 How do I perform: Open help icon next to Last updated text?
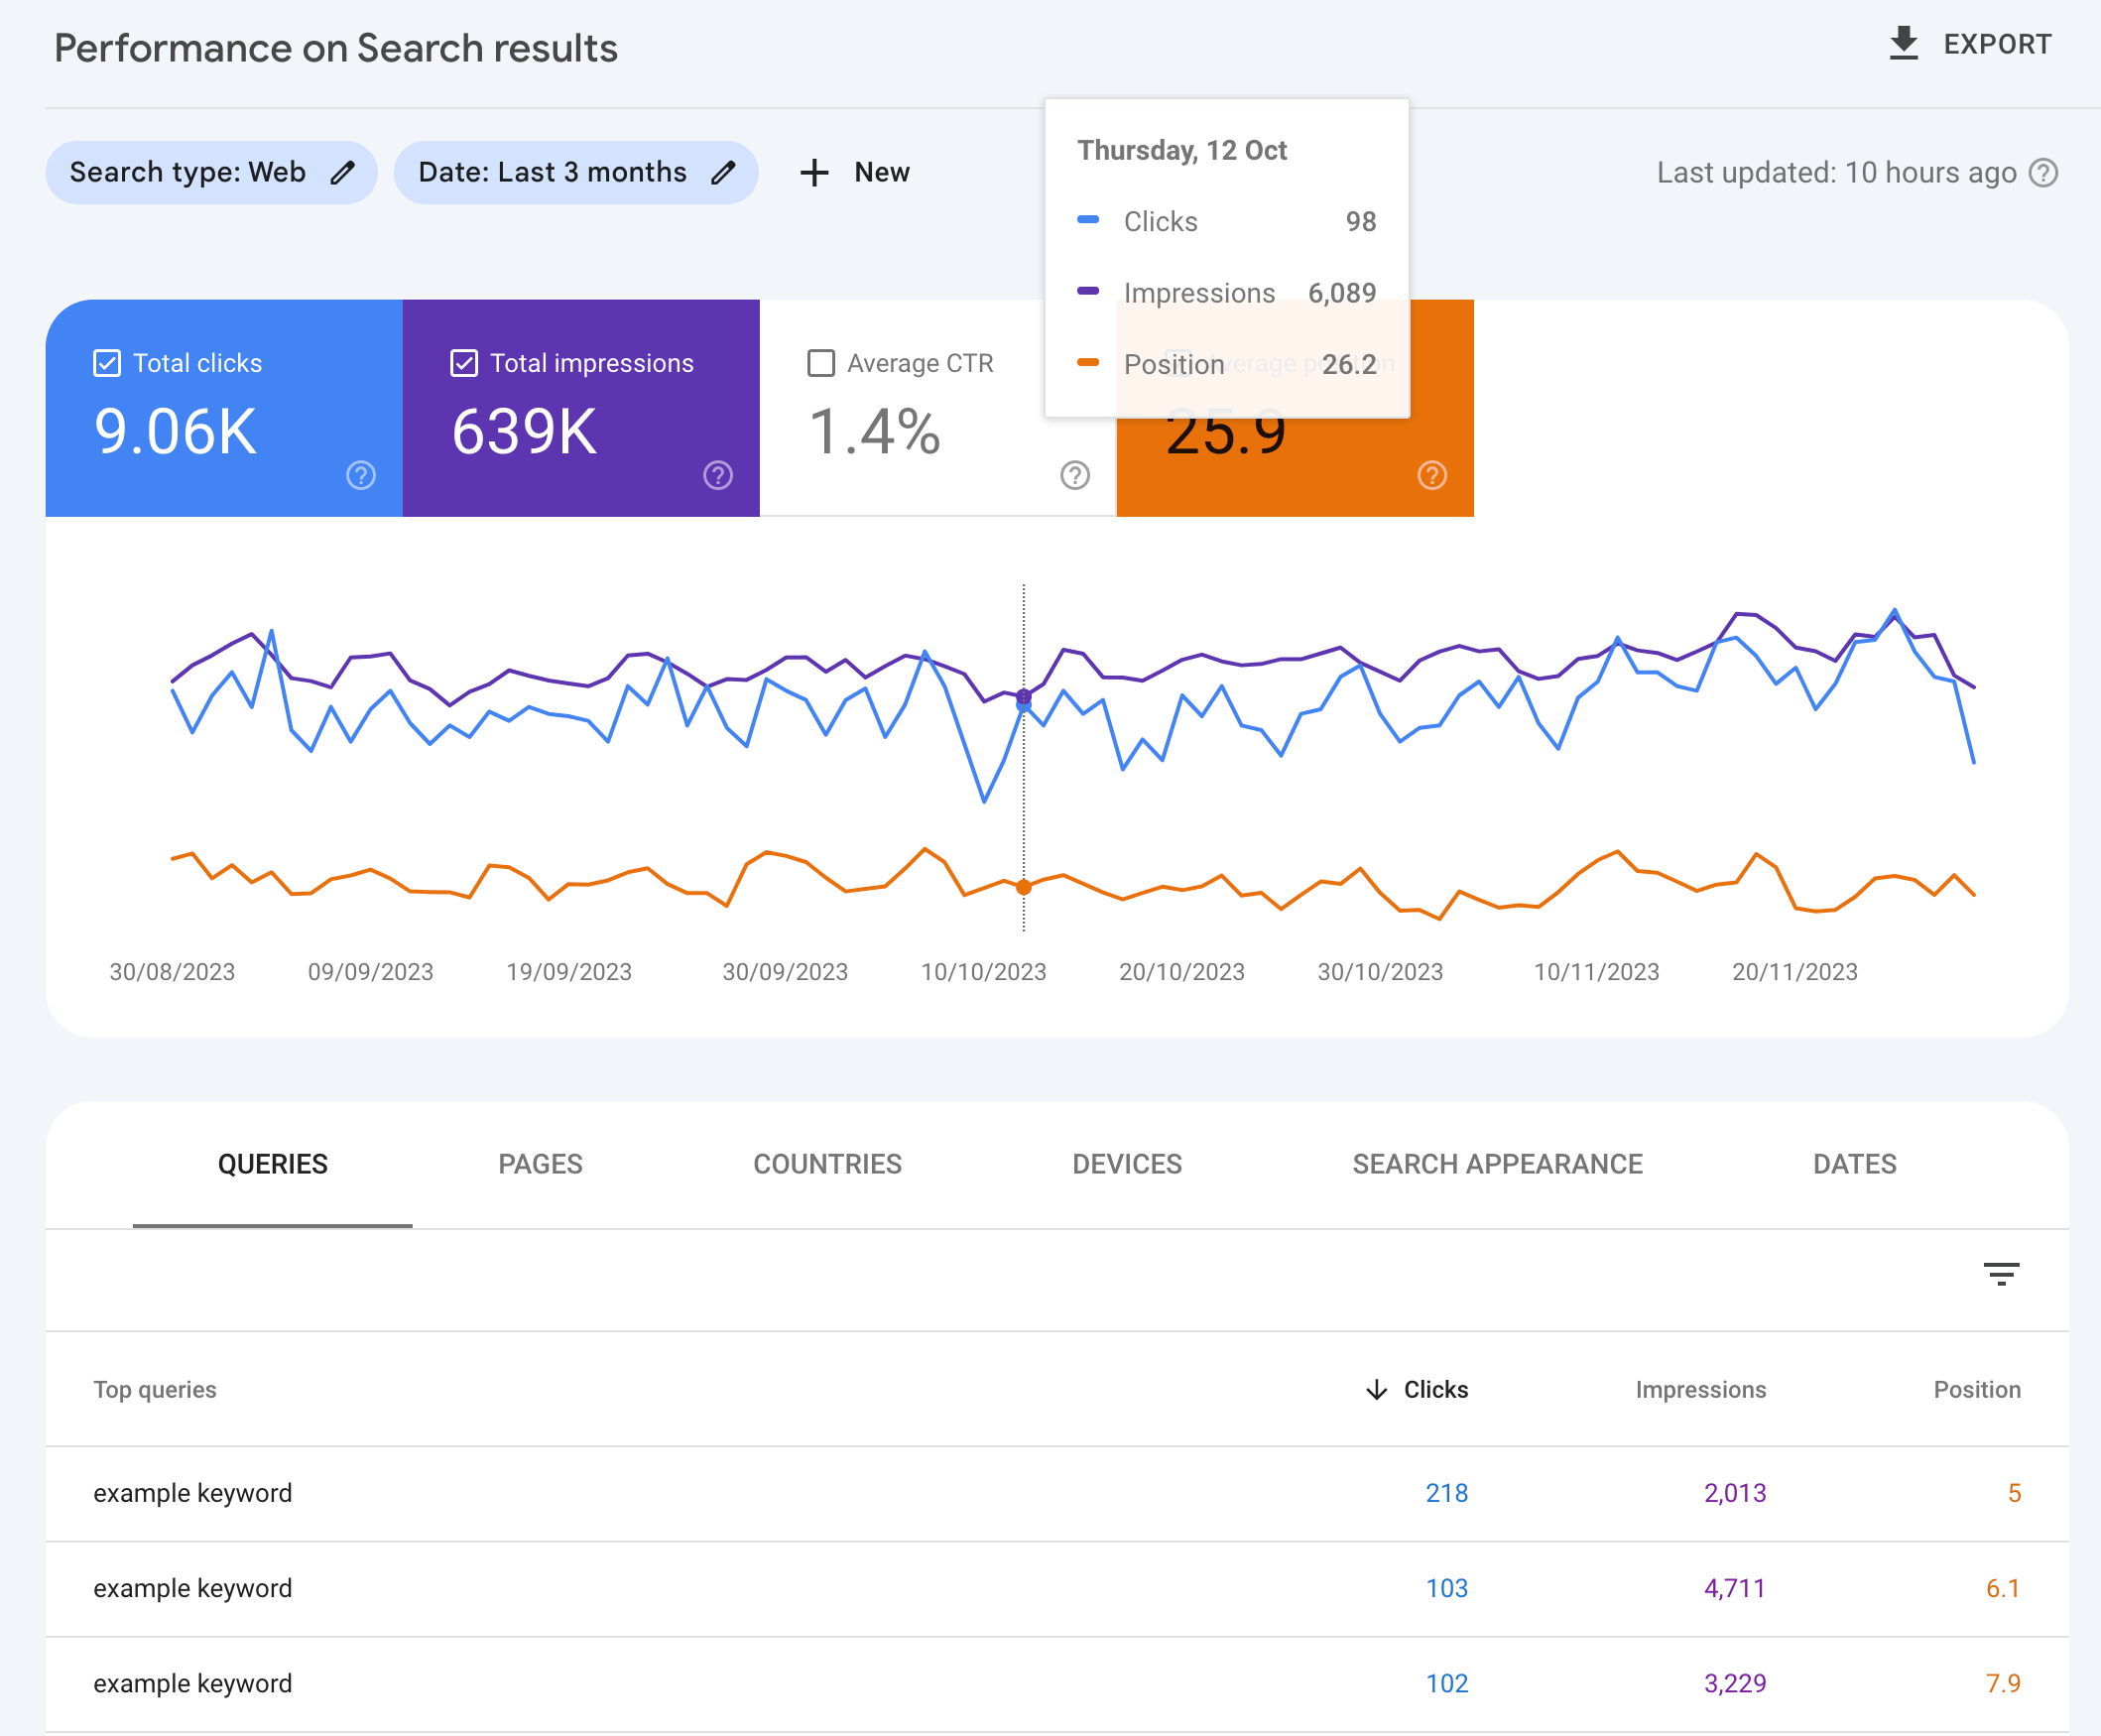(2044, 172)
